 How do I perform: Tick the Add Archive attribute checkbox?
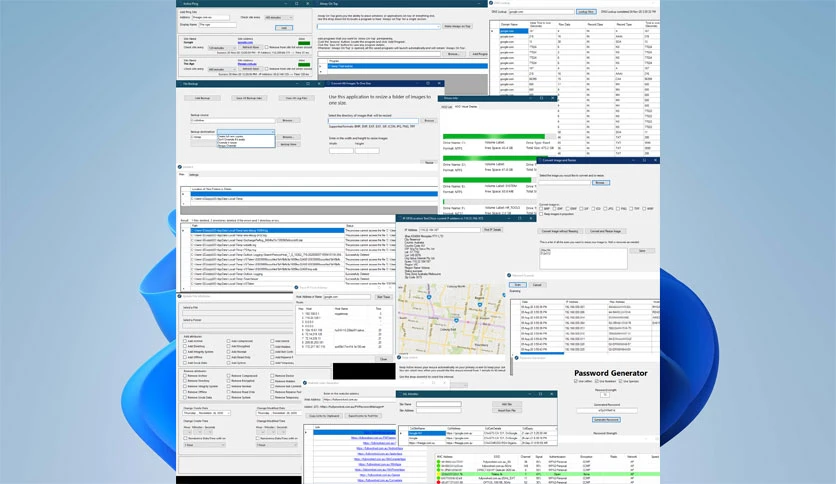[185, 341]
